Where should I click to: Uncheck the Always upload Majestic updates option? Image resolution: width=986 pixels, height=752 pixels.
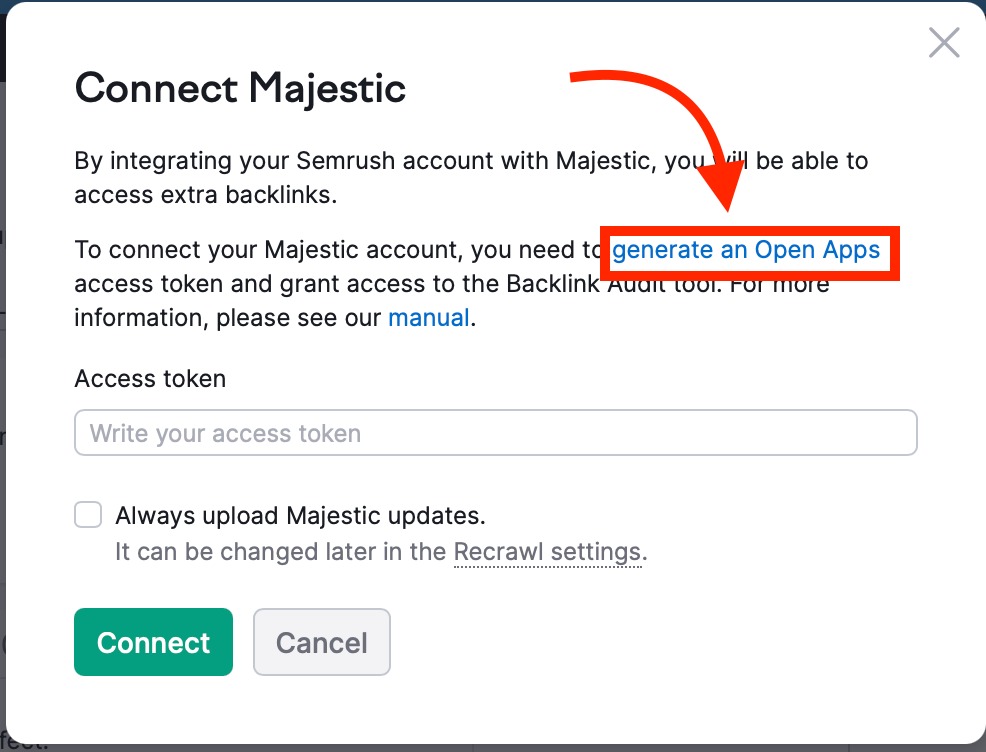(88, 514)
